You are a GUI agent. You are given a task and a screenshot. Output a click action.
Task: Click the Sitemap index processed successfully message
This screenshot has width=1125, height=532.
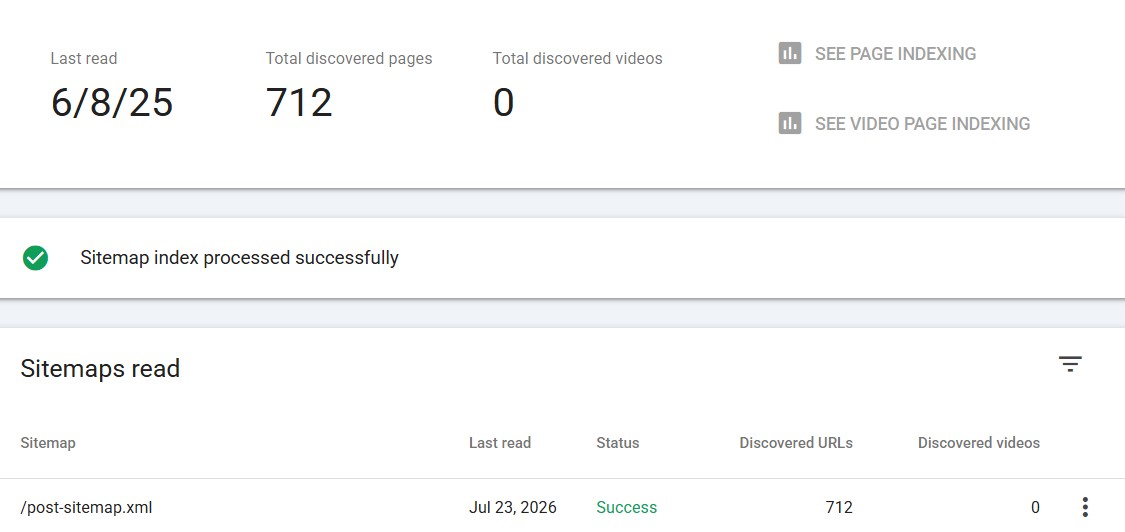point(240,258)
